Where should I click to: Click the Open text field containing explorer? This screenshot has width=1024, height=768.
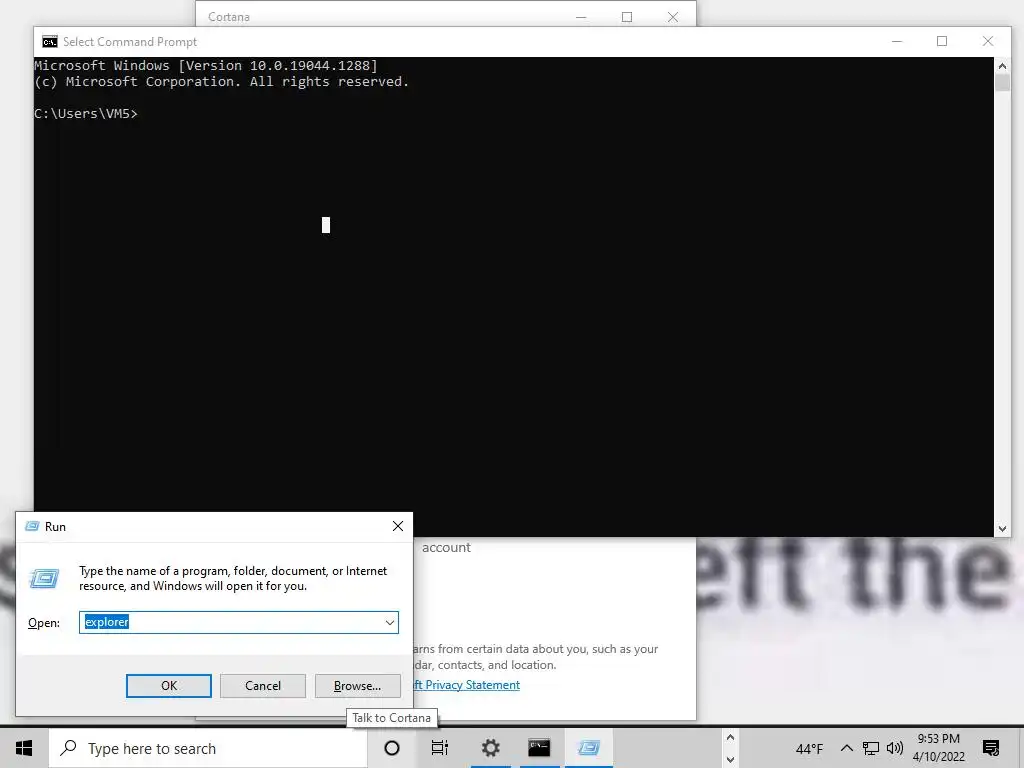pos(239,622)
